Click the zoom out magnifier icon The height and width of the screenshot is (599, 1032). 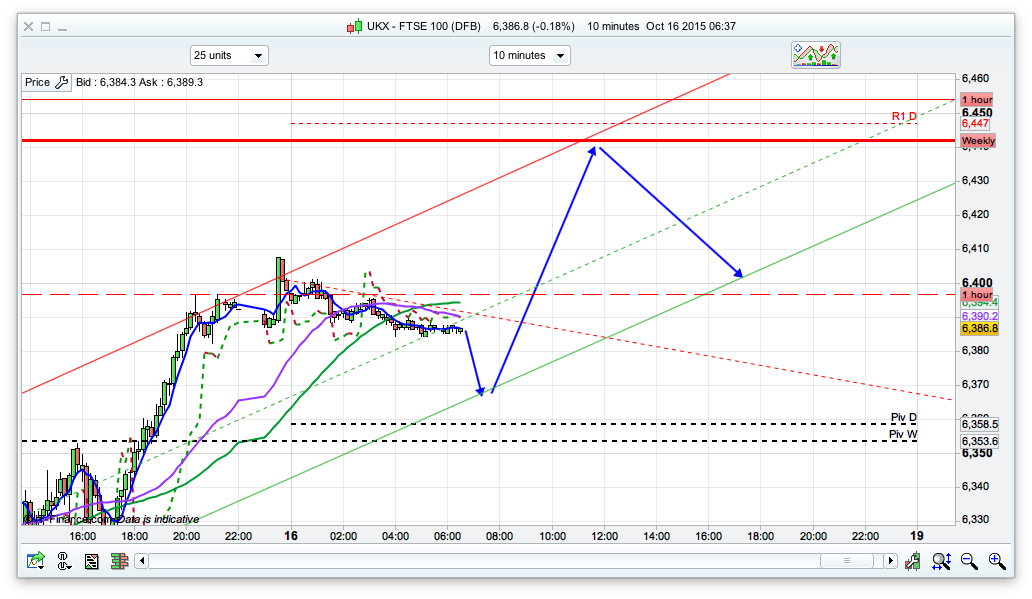click(x=968, y=561)
